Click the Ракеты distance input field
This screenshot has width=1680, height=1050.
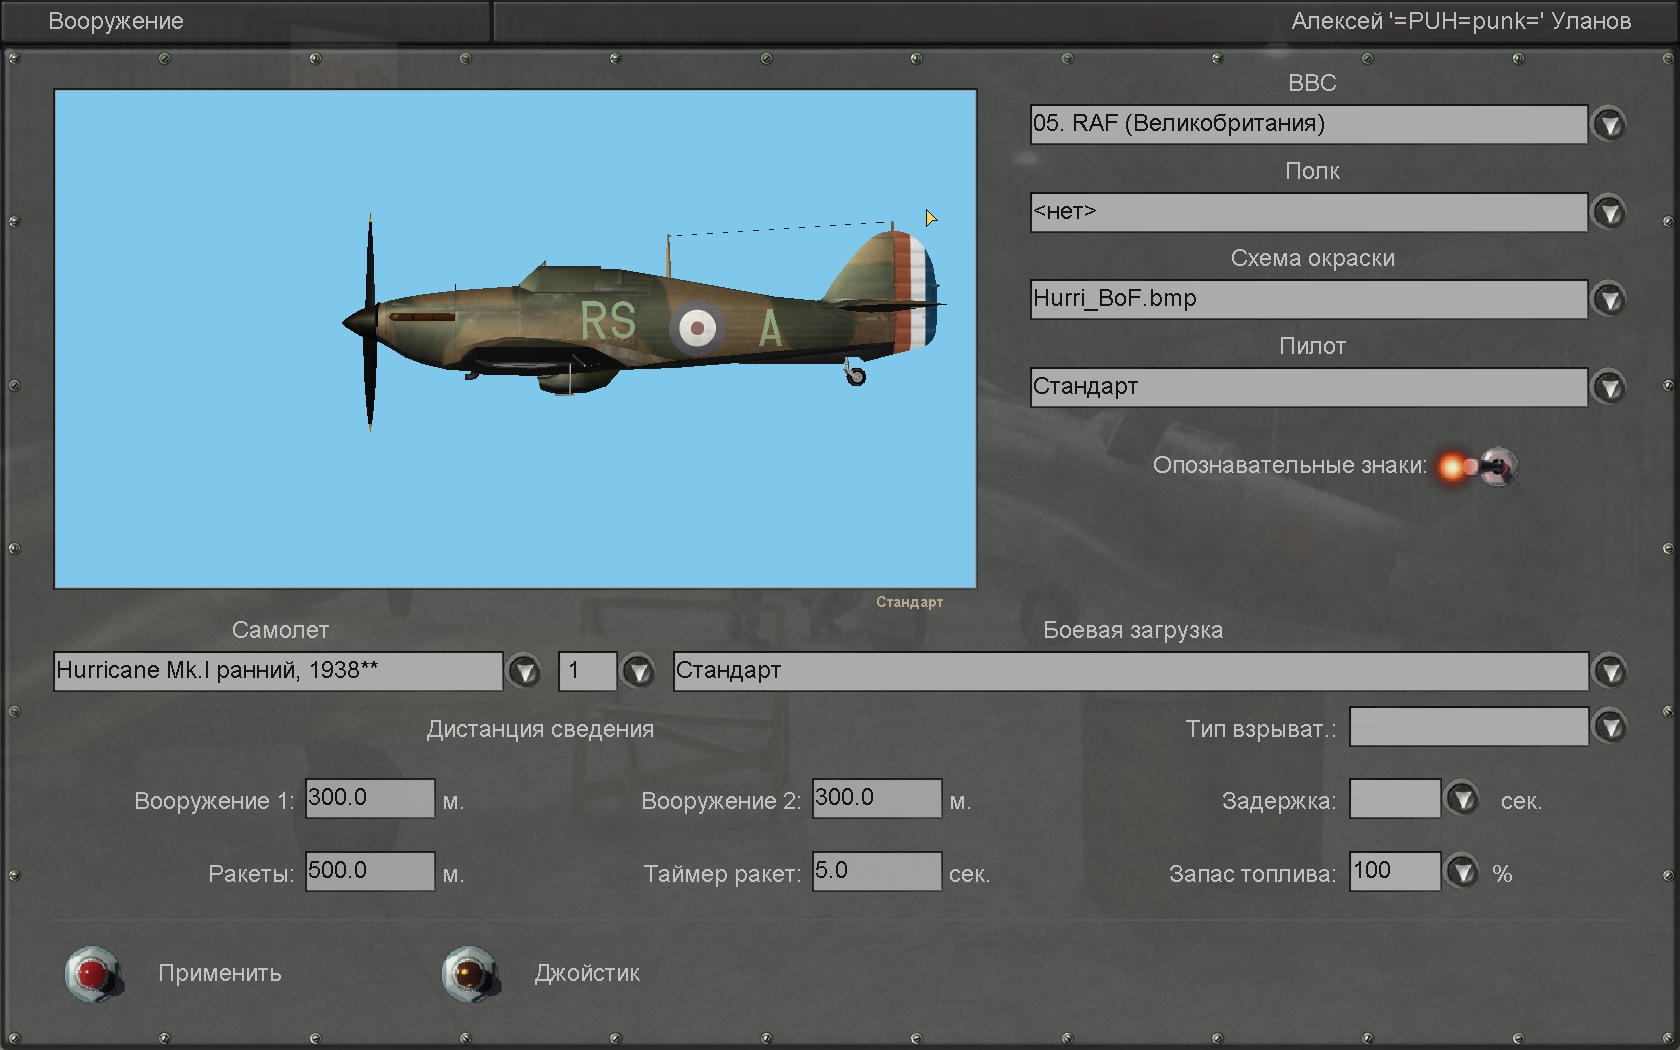pos(369,871)
